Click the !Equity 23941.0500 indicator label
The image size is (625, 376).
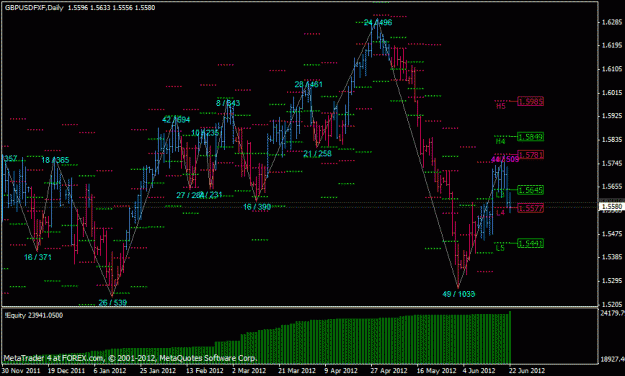click(34, 315)
